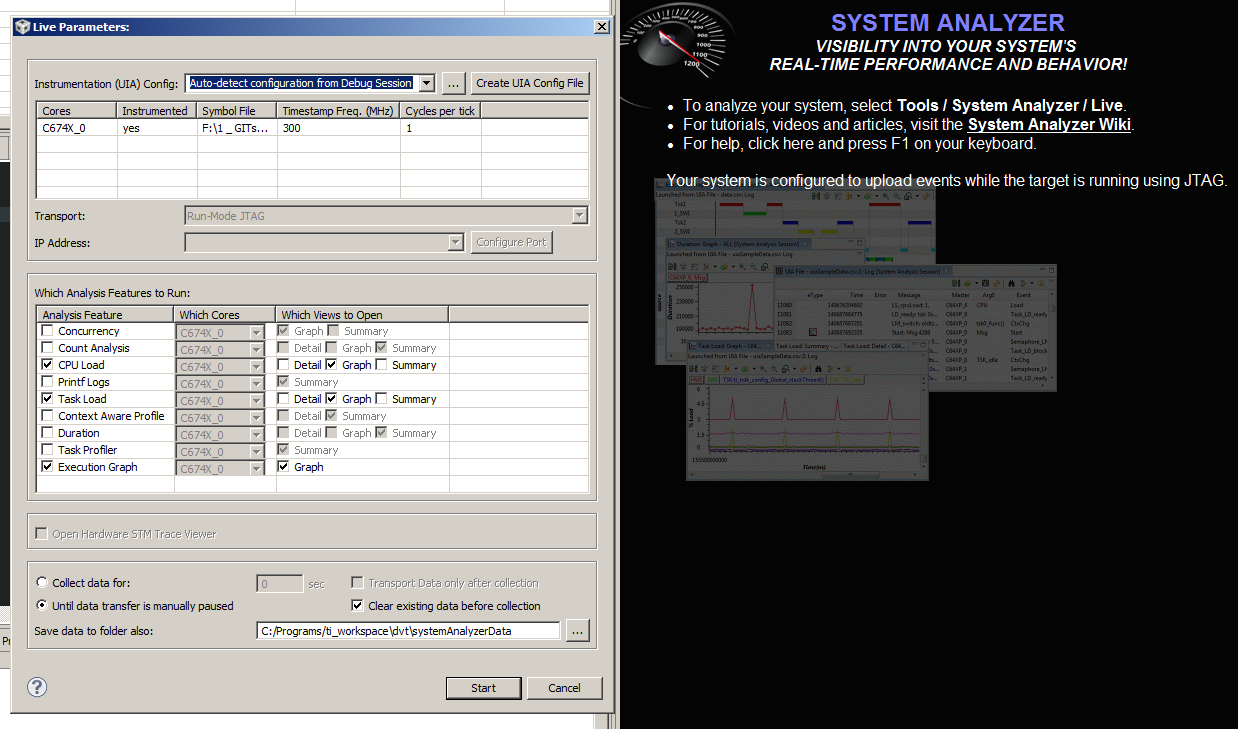Viewport: 1238px width, 729px height.
Task: Enable the Task Profiler feature
Action: [x=47, y=450]
